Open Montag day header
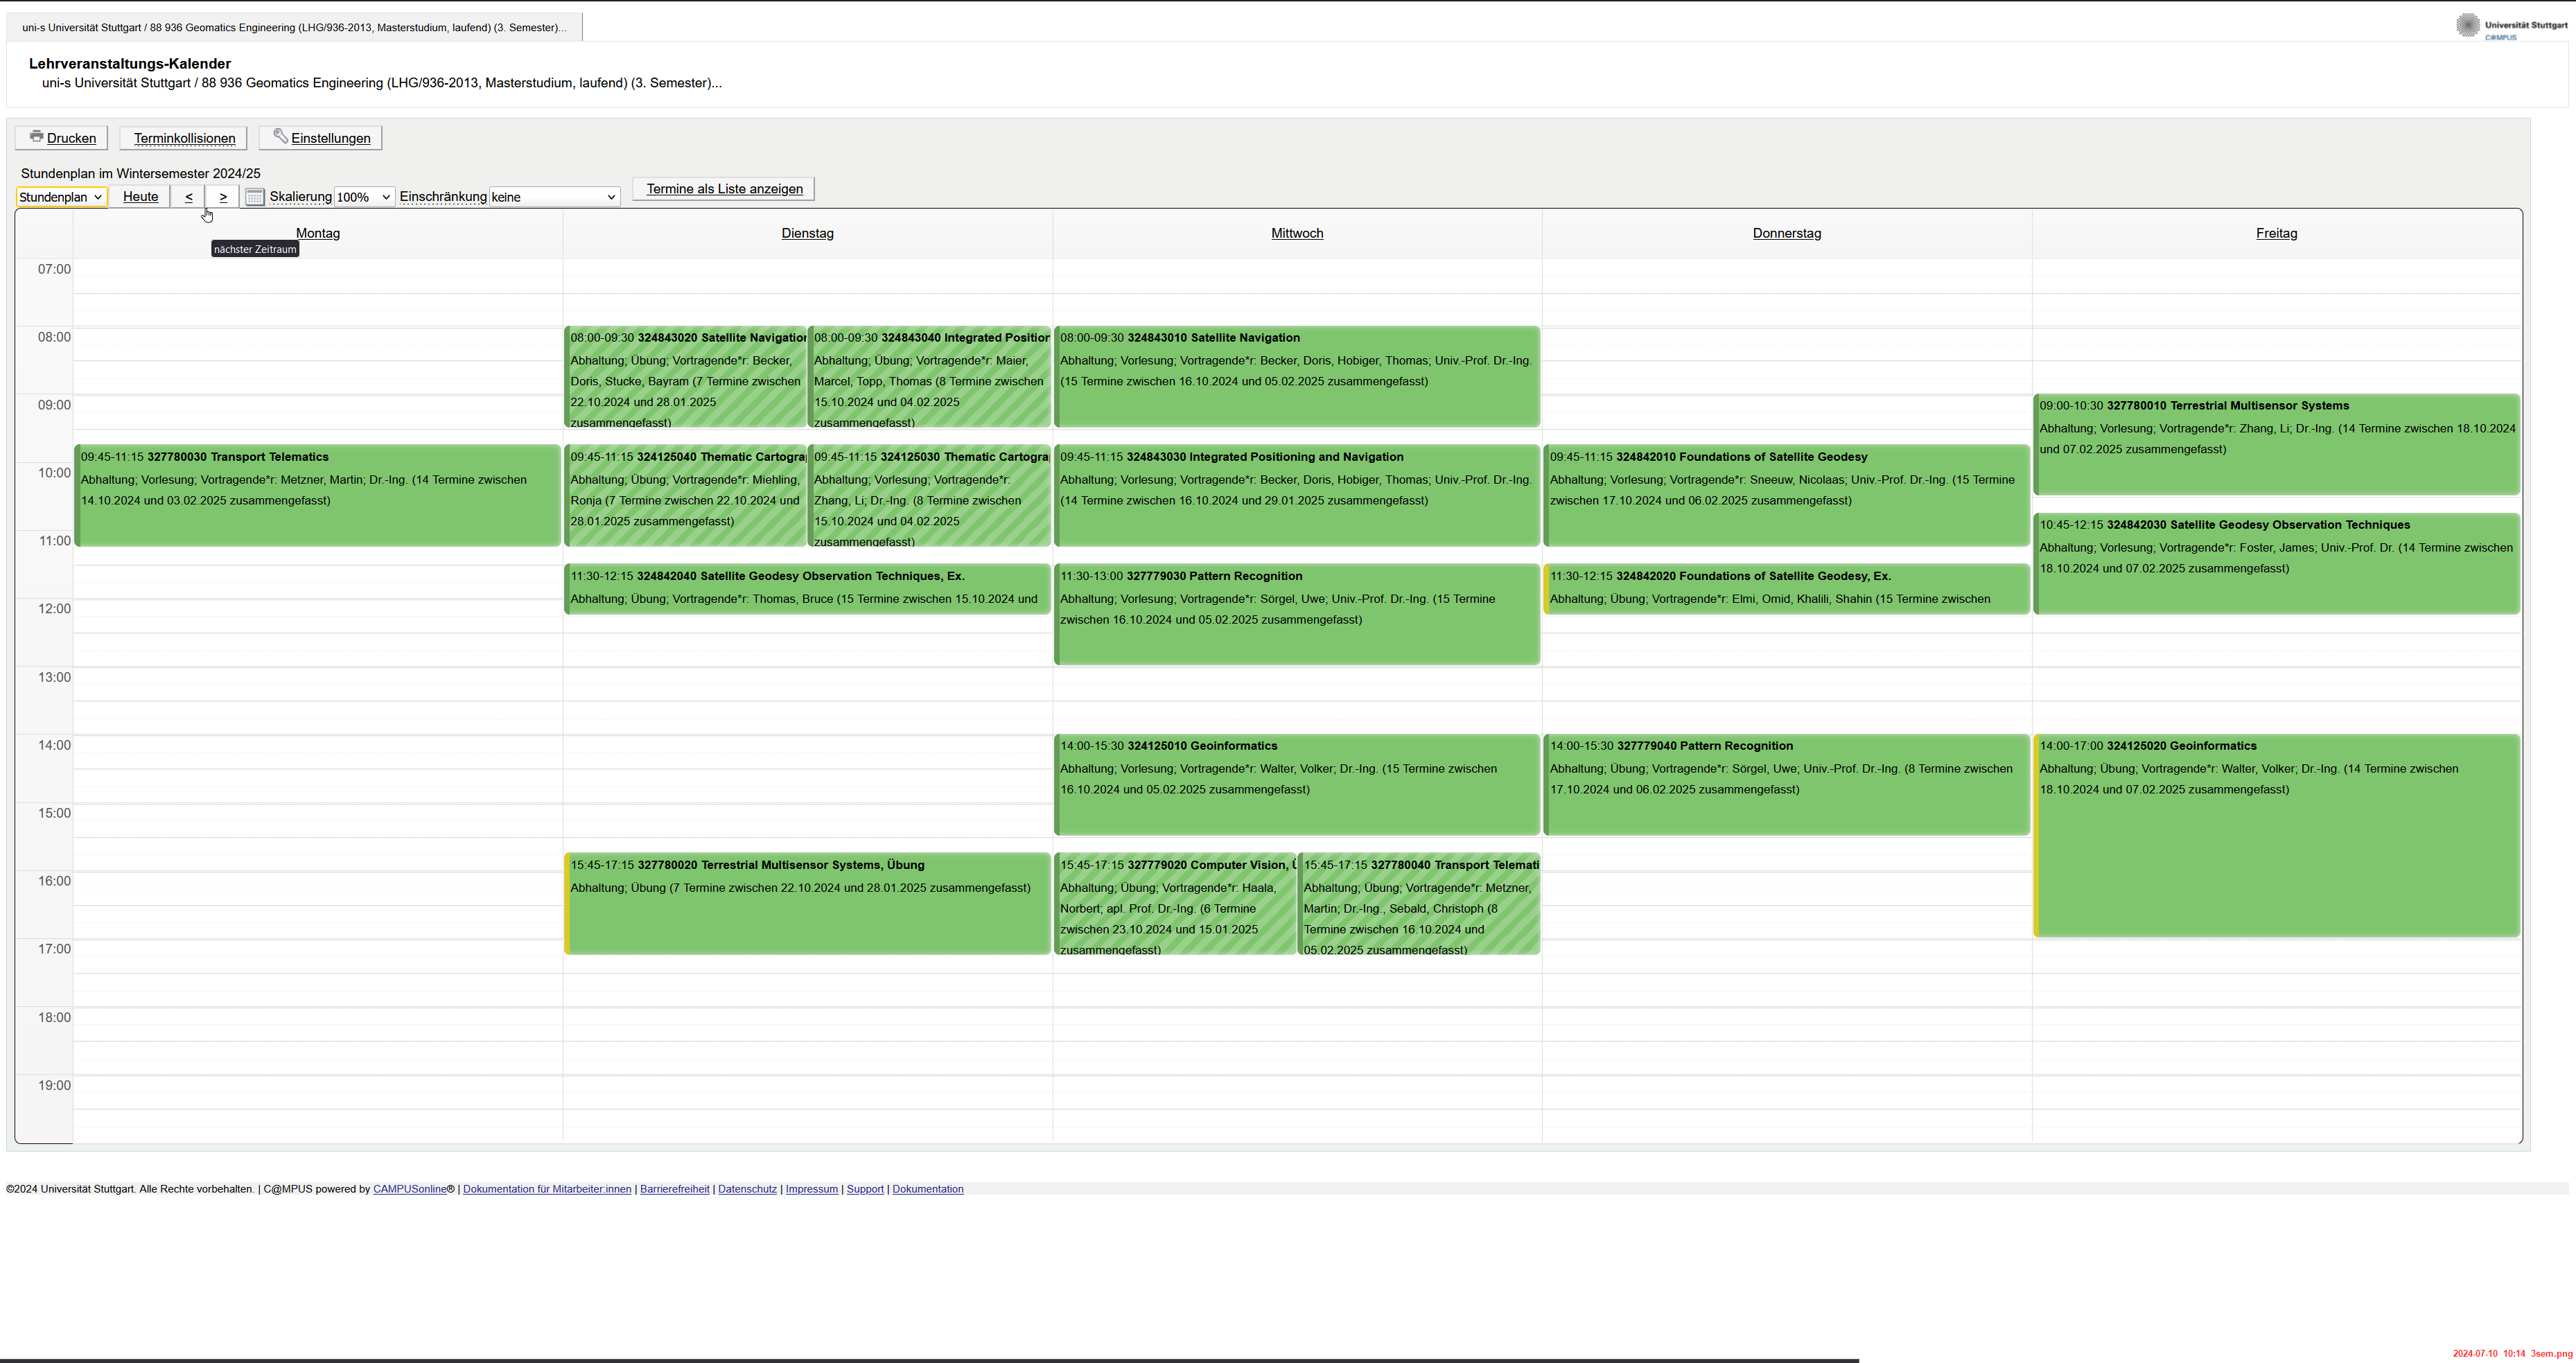The image size is (2576, 1363). [x=318, y=233]
